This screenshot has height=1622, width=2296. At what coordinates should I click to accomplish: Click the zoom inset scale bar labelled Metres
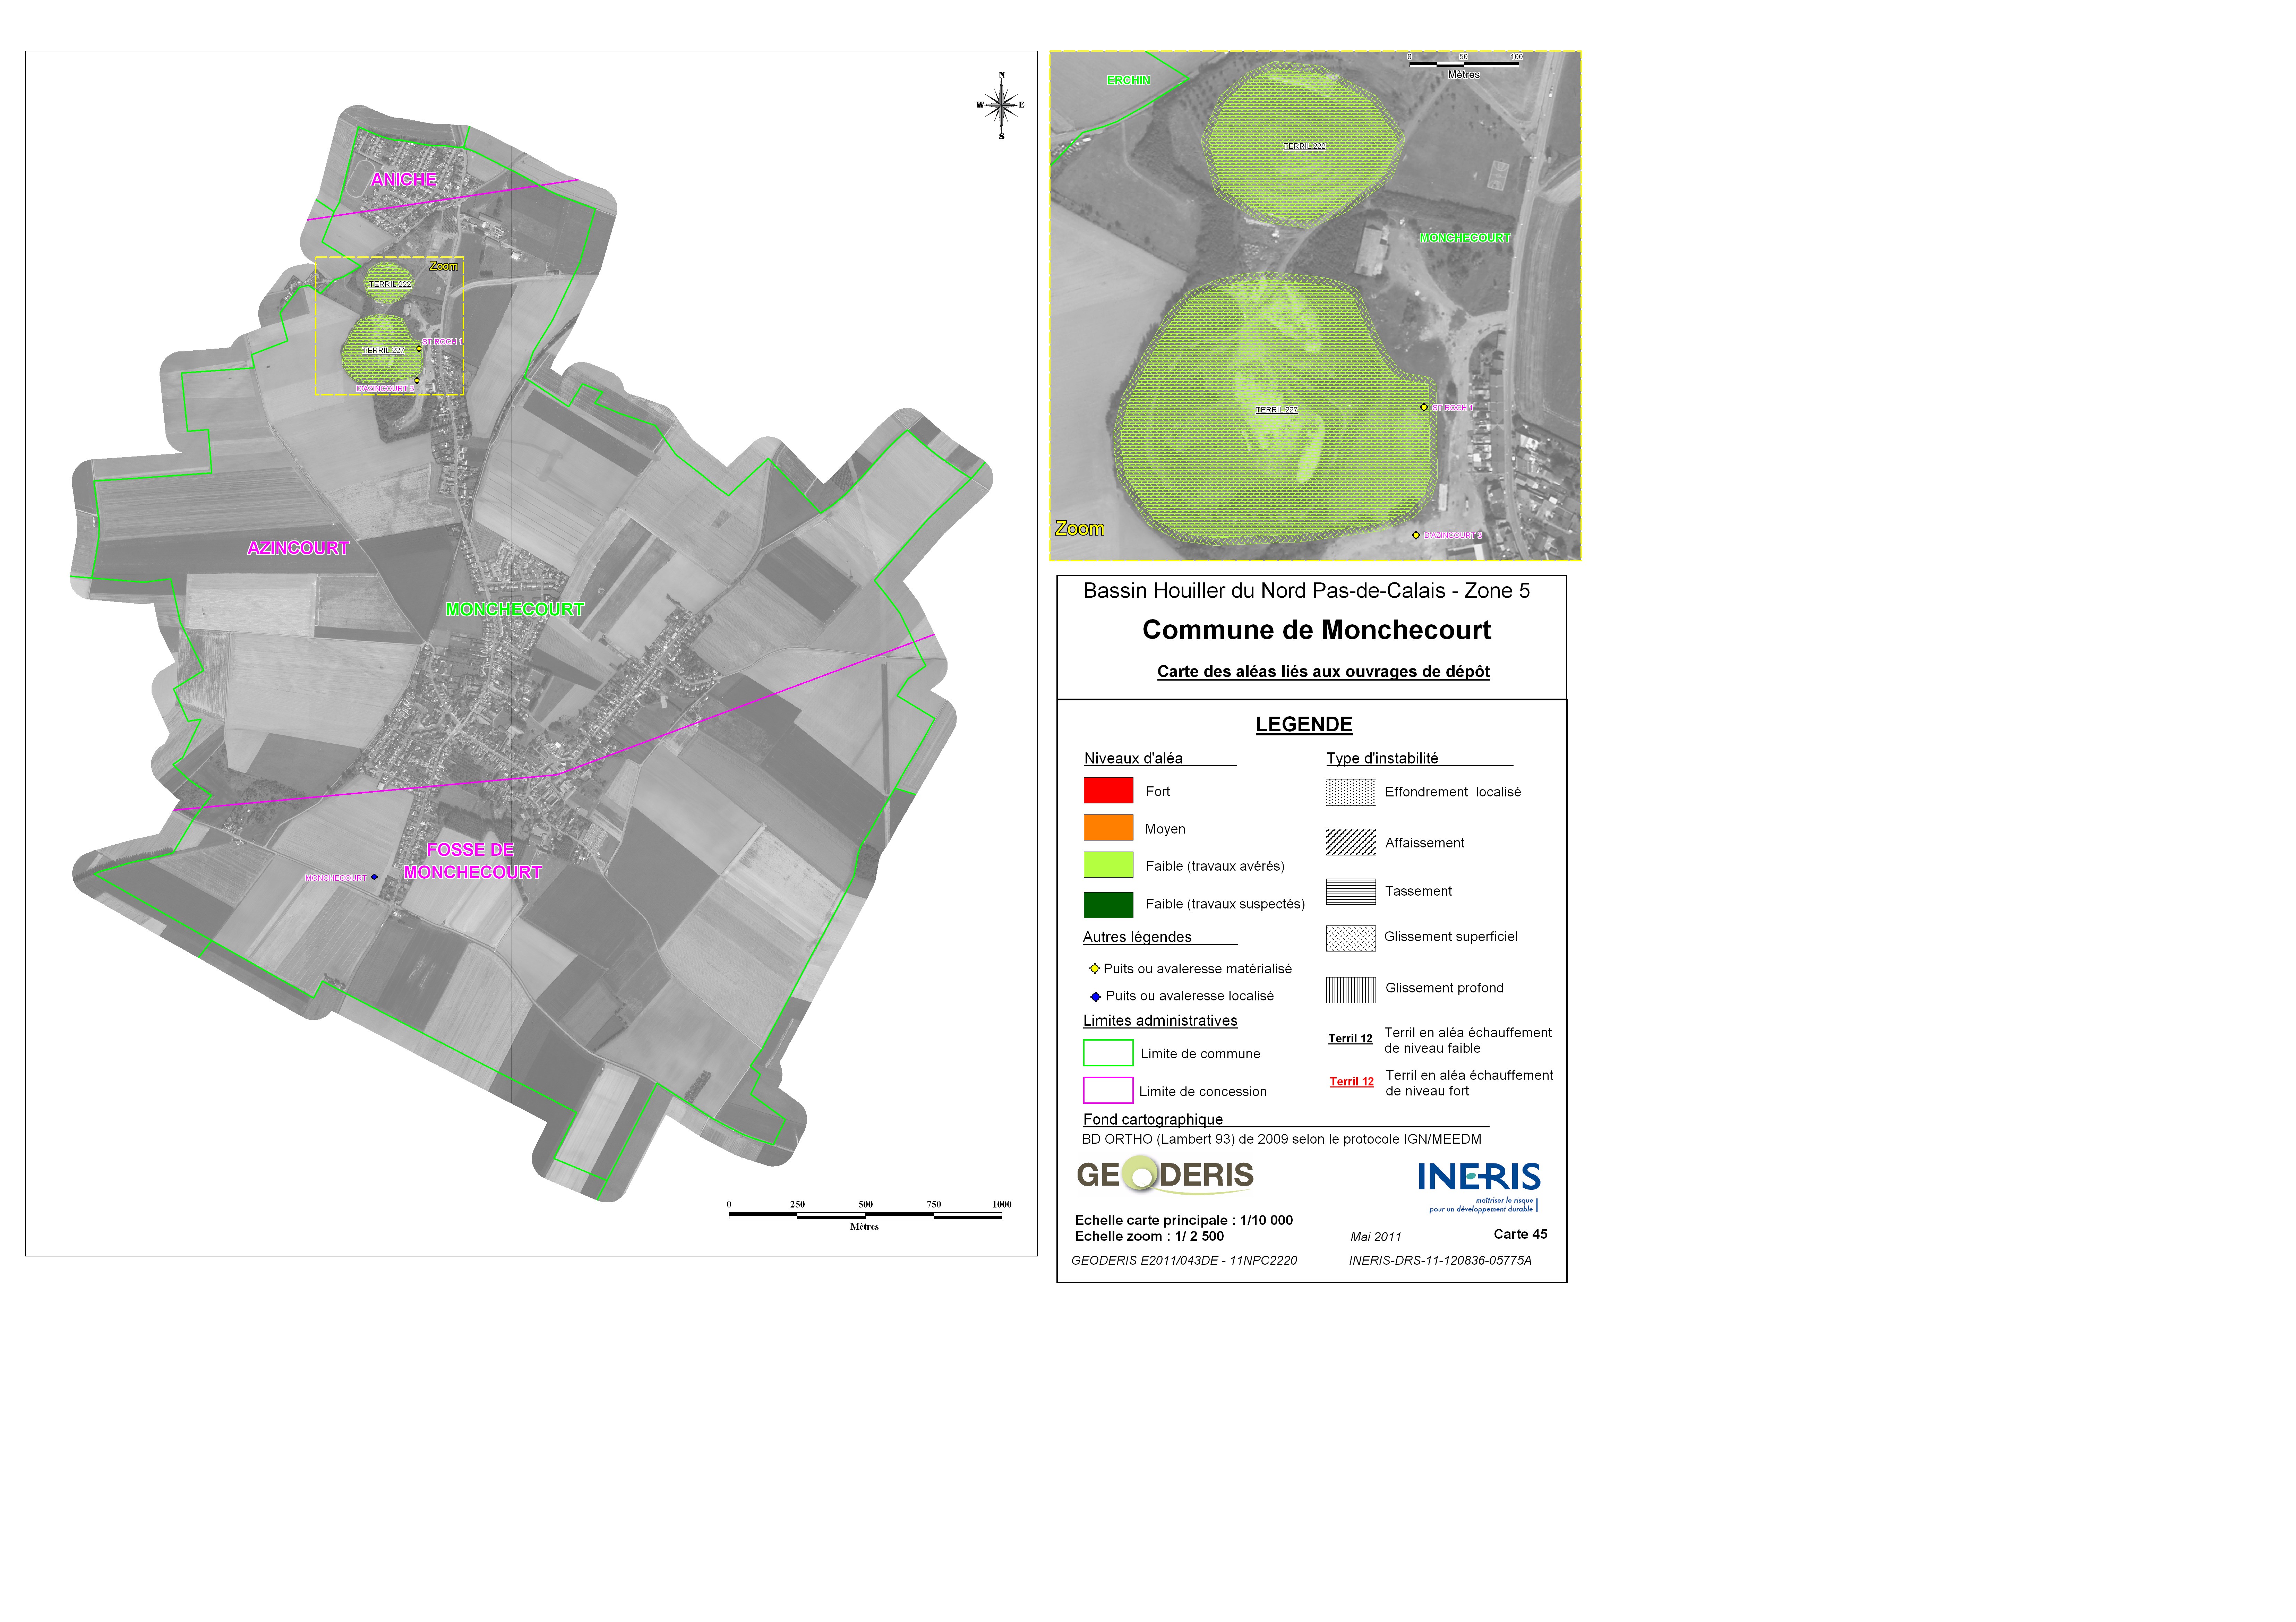[x=1464, y=66]
